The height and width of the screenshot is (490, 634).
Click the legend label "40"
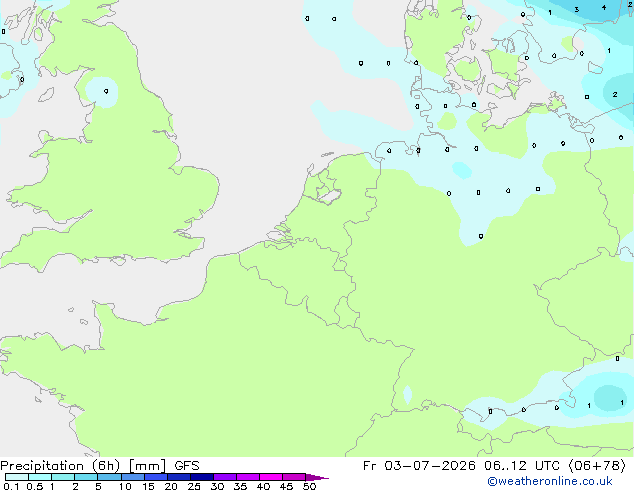[263, 486]
